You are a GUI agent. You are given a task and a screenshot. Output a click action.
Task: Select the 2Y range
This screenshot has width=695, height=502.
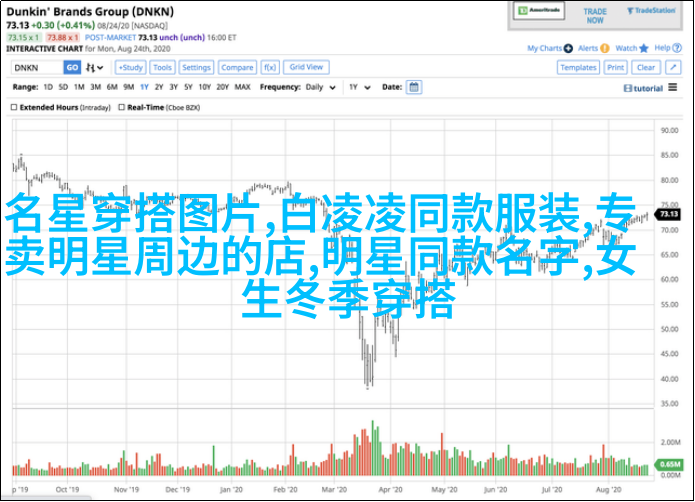click(x=159, y=87)
